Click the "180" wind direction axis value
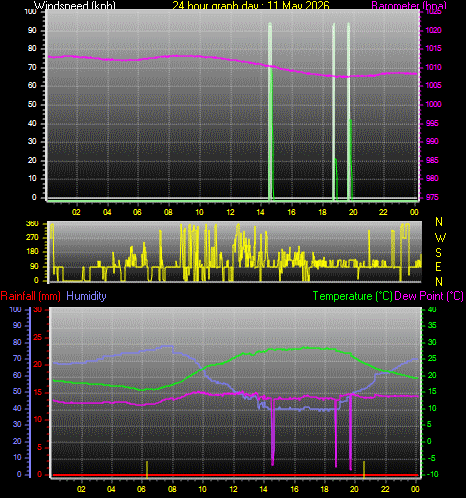 pos(32,252)
